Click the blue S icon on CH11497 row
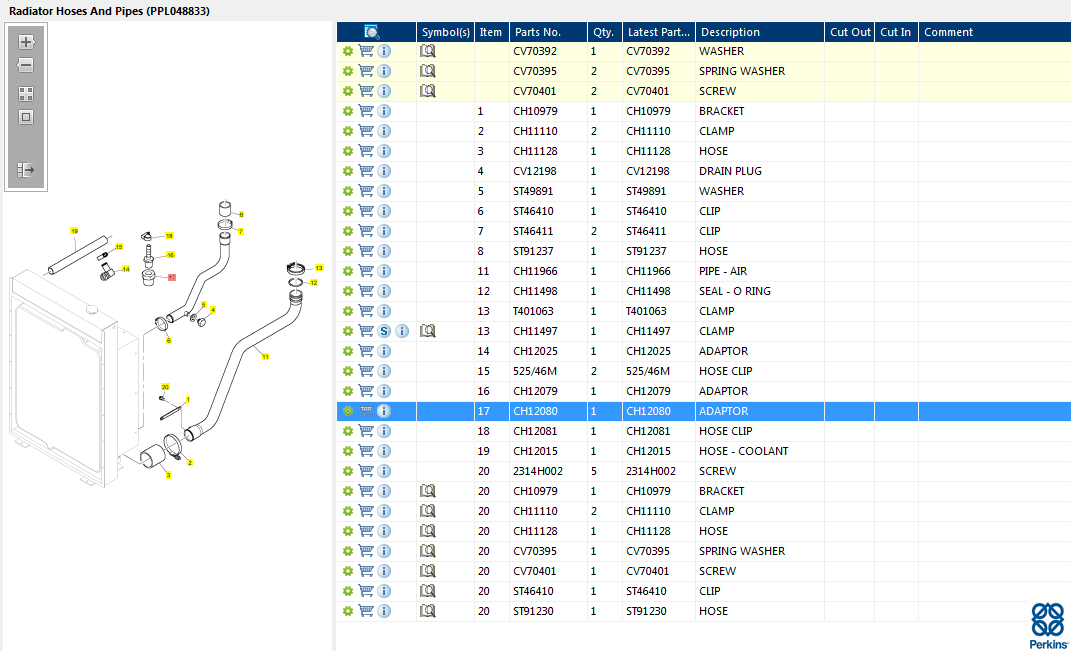1071x651 pixels. coord(384,331)
